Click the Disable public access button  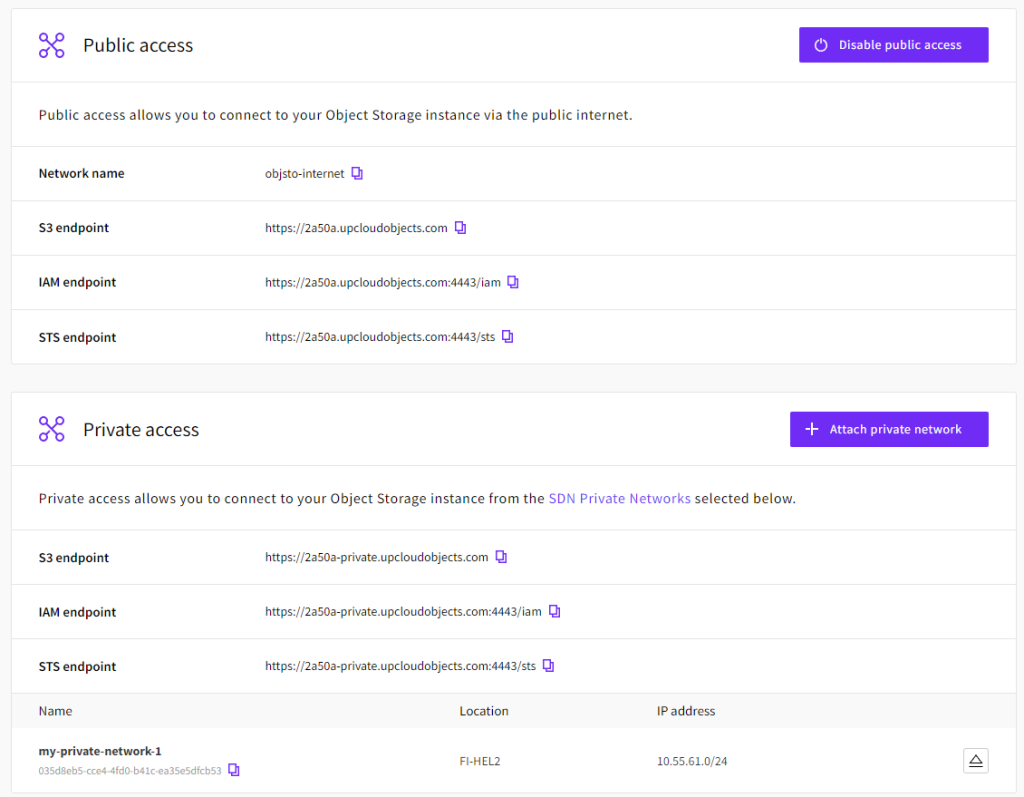pyautogui.click(x=893, y=44)
